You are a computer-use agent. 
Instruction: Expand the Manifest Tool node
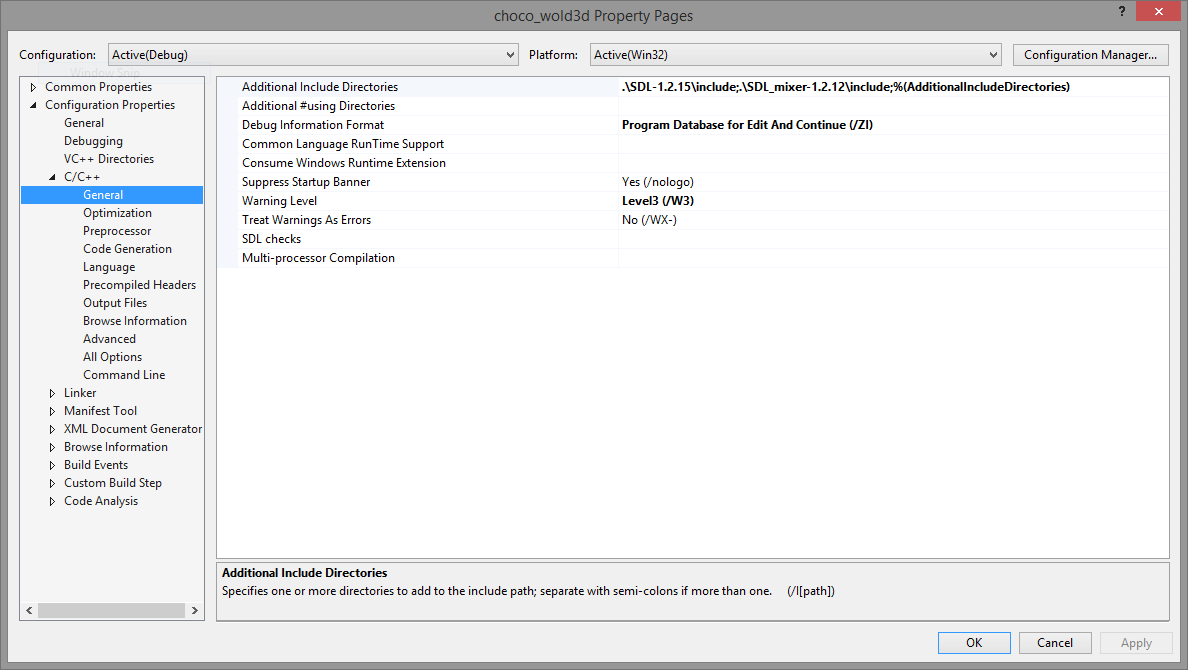53,411
